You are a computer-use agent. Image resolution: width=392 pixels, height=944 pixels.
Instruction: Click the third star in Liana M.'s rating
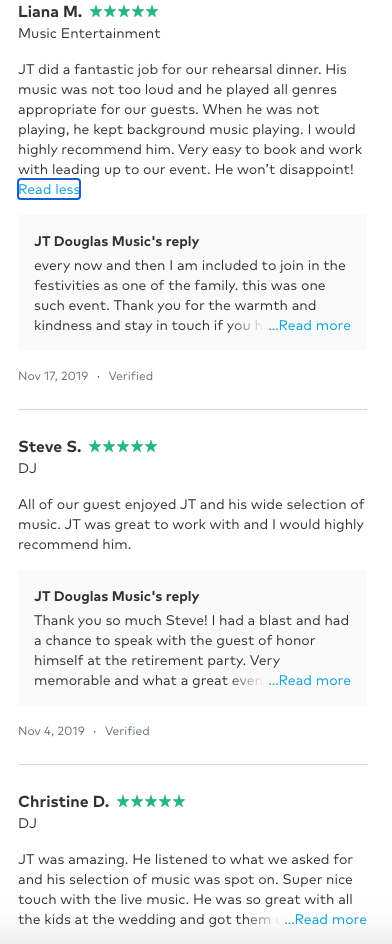(124, 11)
